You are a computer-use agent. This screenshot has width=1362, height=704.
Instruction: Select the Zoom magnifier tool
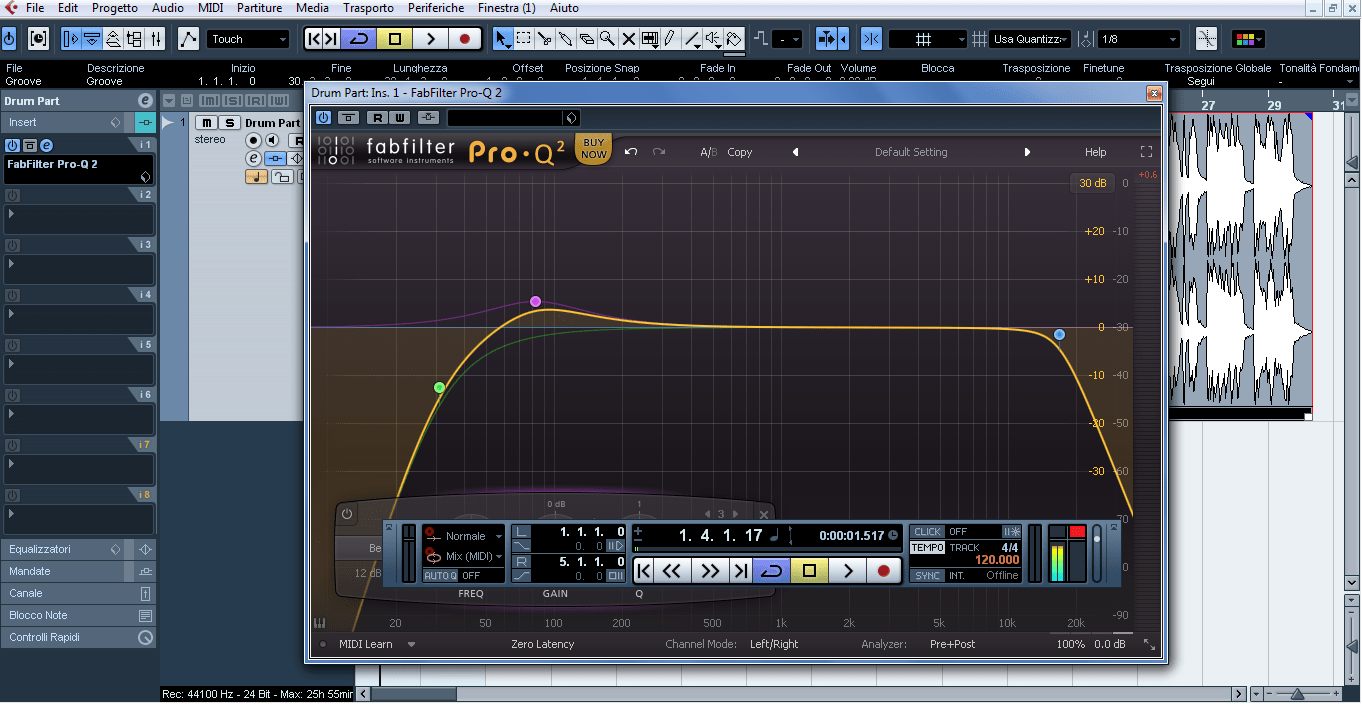click(x=607, y=39)
